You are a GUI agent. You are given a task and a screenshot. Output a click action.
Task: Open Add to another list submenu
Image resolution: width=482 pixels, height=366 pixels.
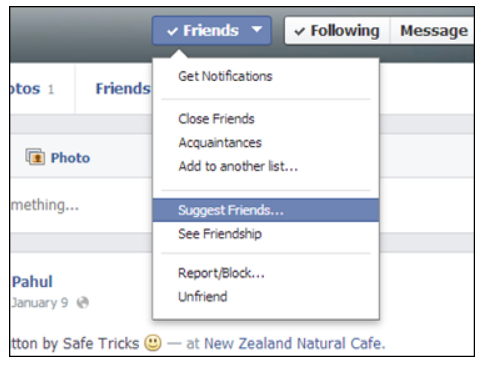(x=238, y=166)
